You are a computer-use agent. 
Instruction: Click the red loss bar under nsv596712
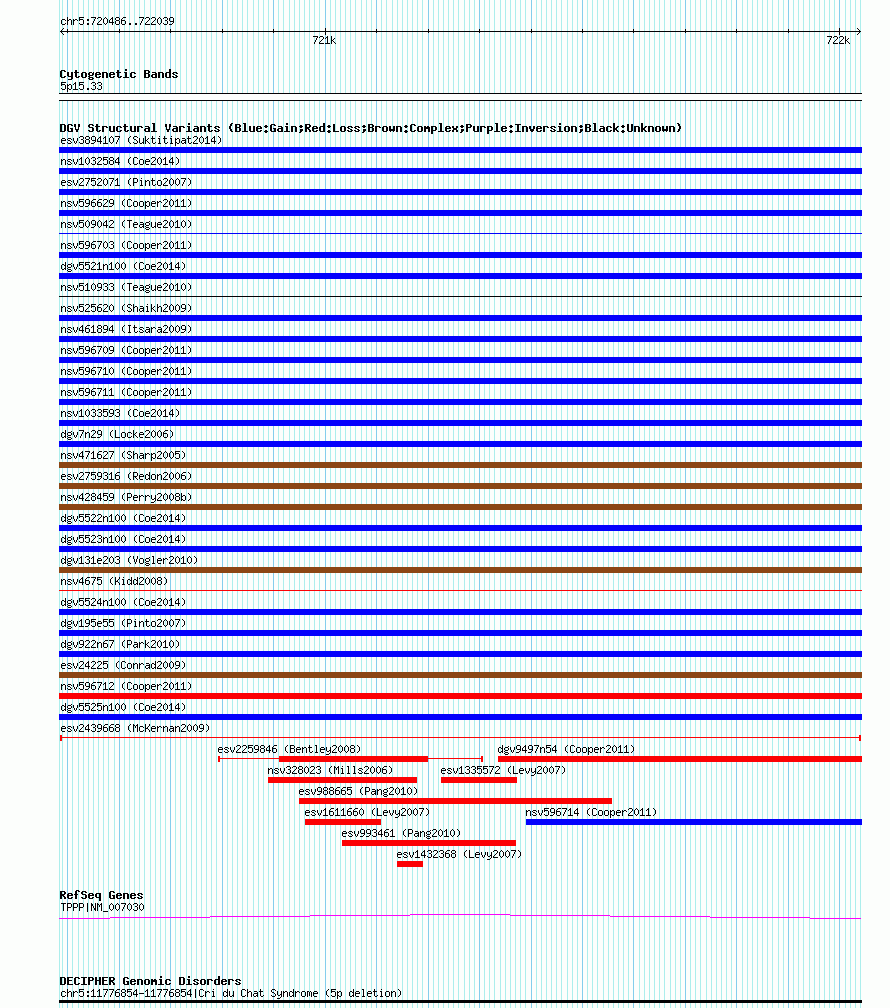coord(460,696)
